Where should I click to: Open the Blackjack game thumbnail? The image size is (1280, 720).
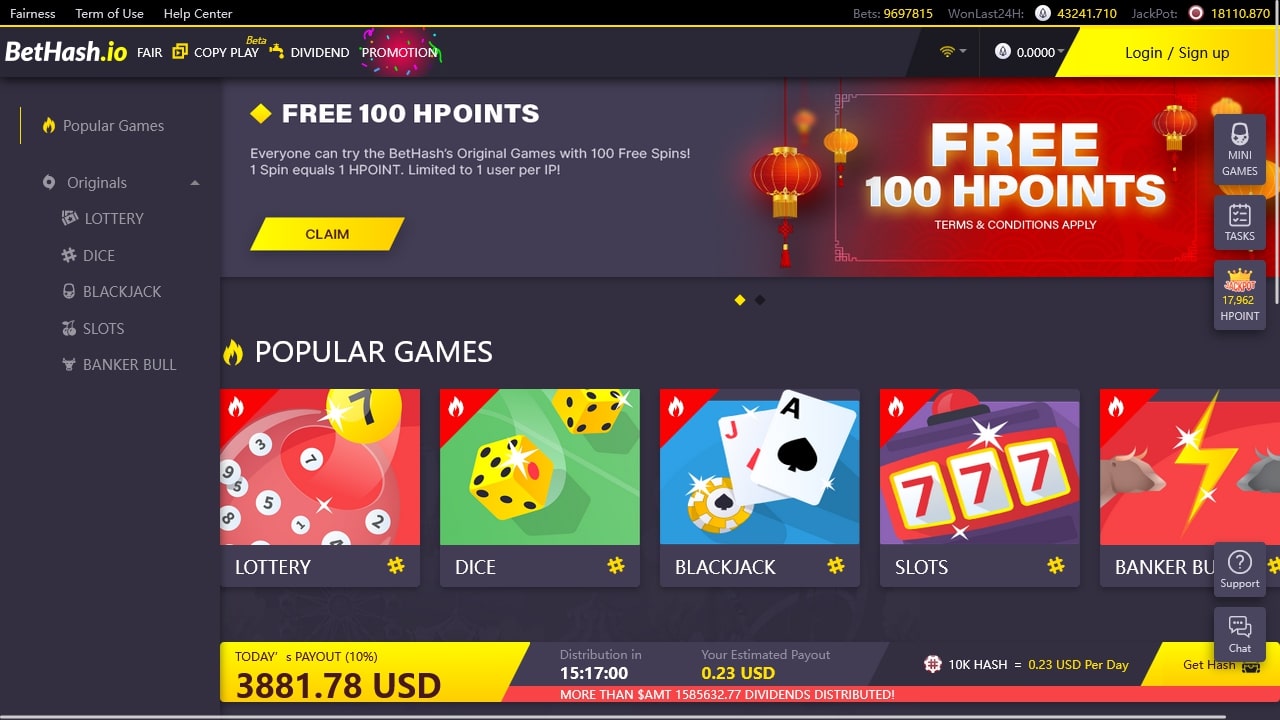point(760,487)
